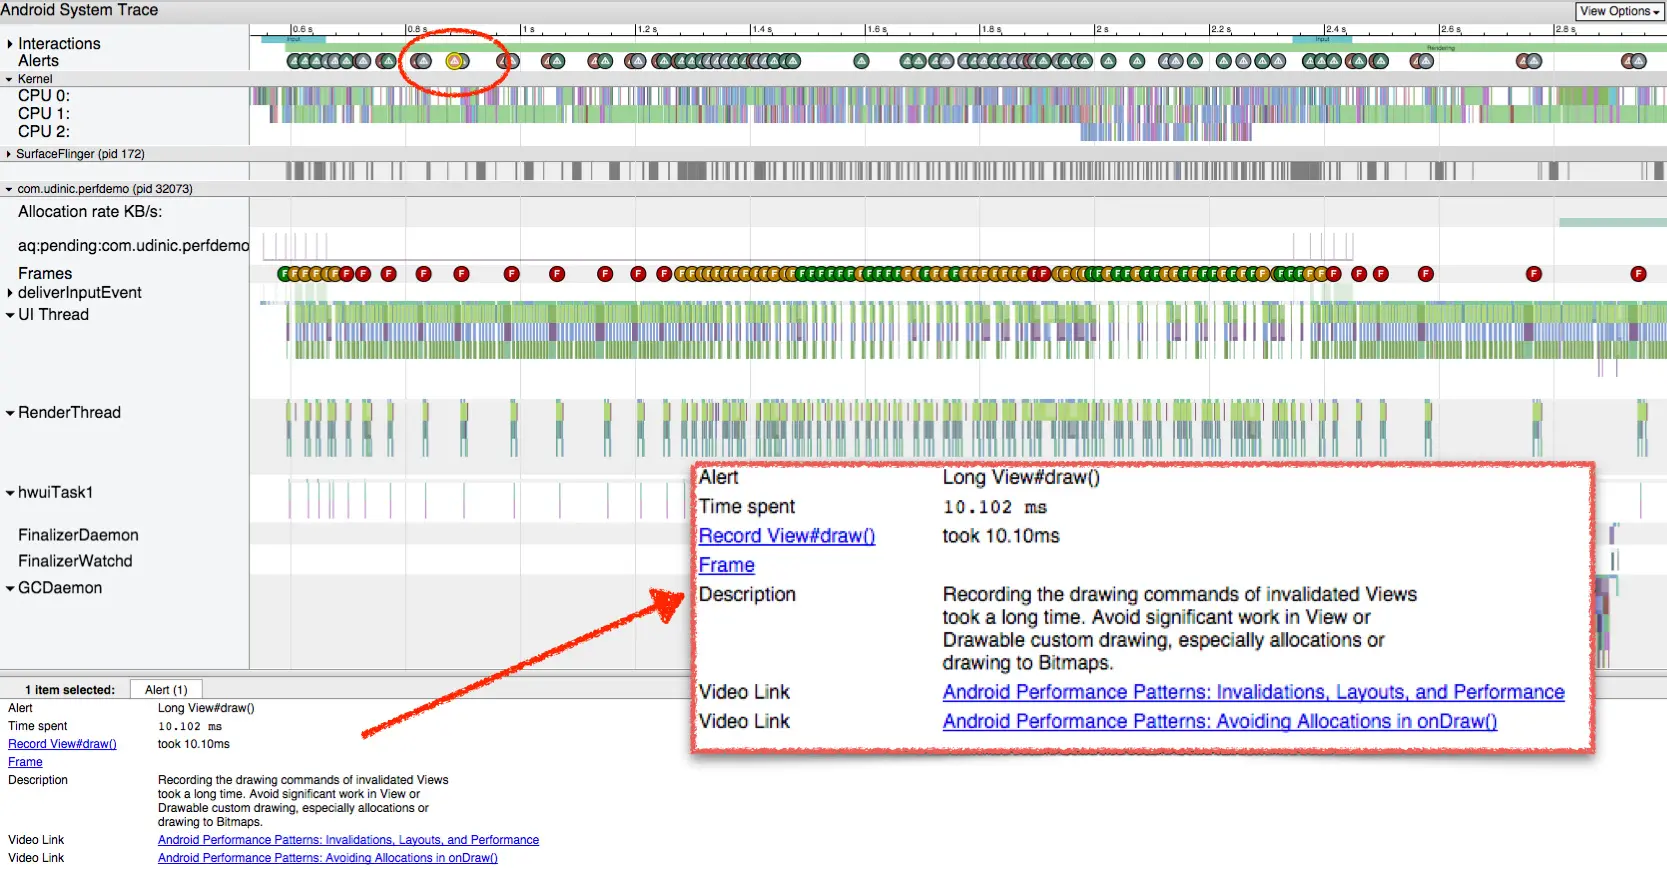Click the Frames track label
This screenshot has width=1667, height=890.
click(x=45, y=274)
